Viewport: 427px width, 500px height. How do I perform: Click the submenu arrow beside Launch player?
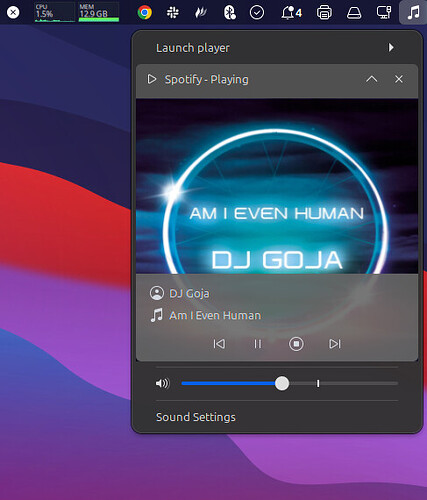pos(391,48)
